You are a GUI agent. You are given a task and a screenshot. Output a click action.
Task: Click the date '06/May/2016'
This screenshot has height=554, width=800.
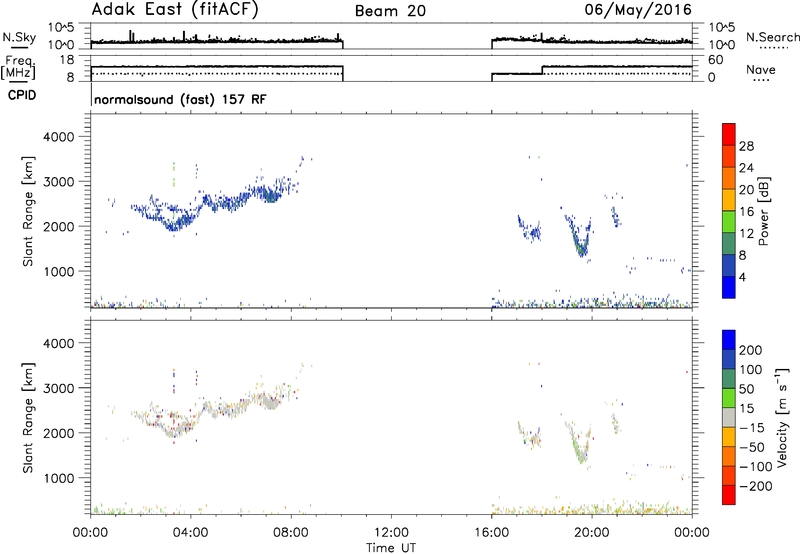click(x=638, y=10)
